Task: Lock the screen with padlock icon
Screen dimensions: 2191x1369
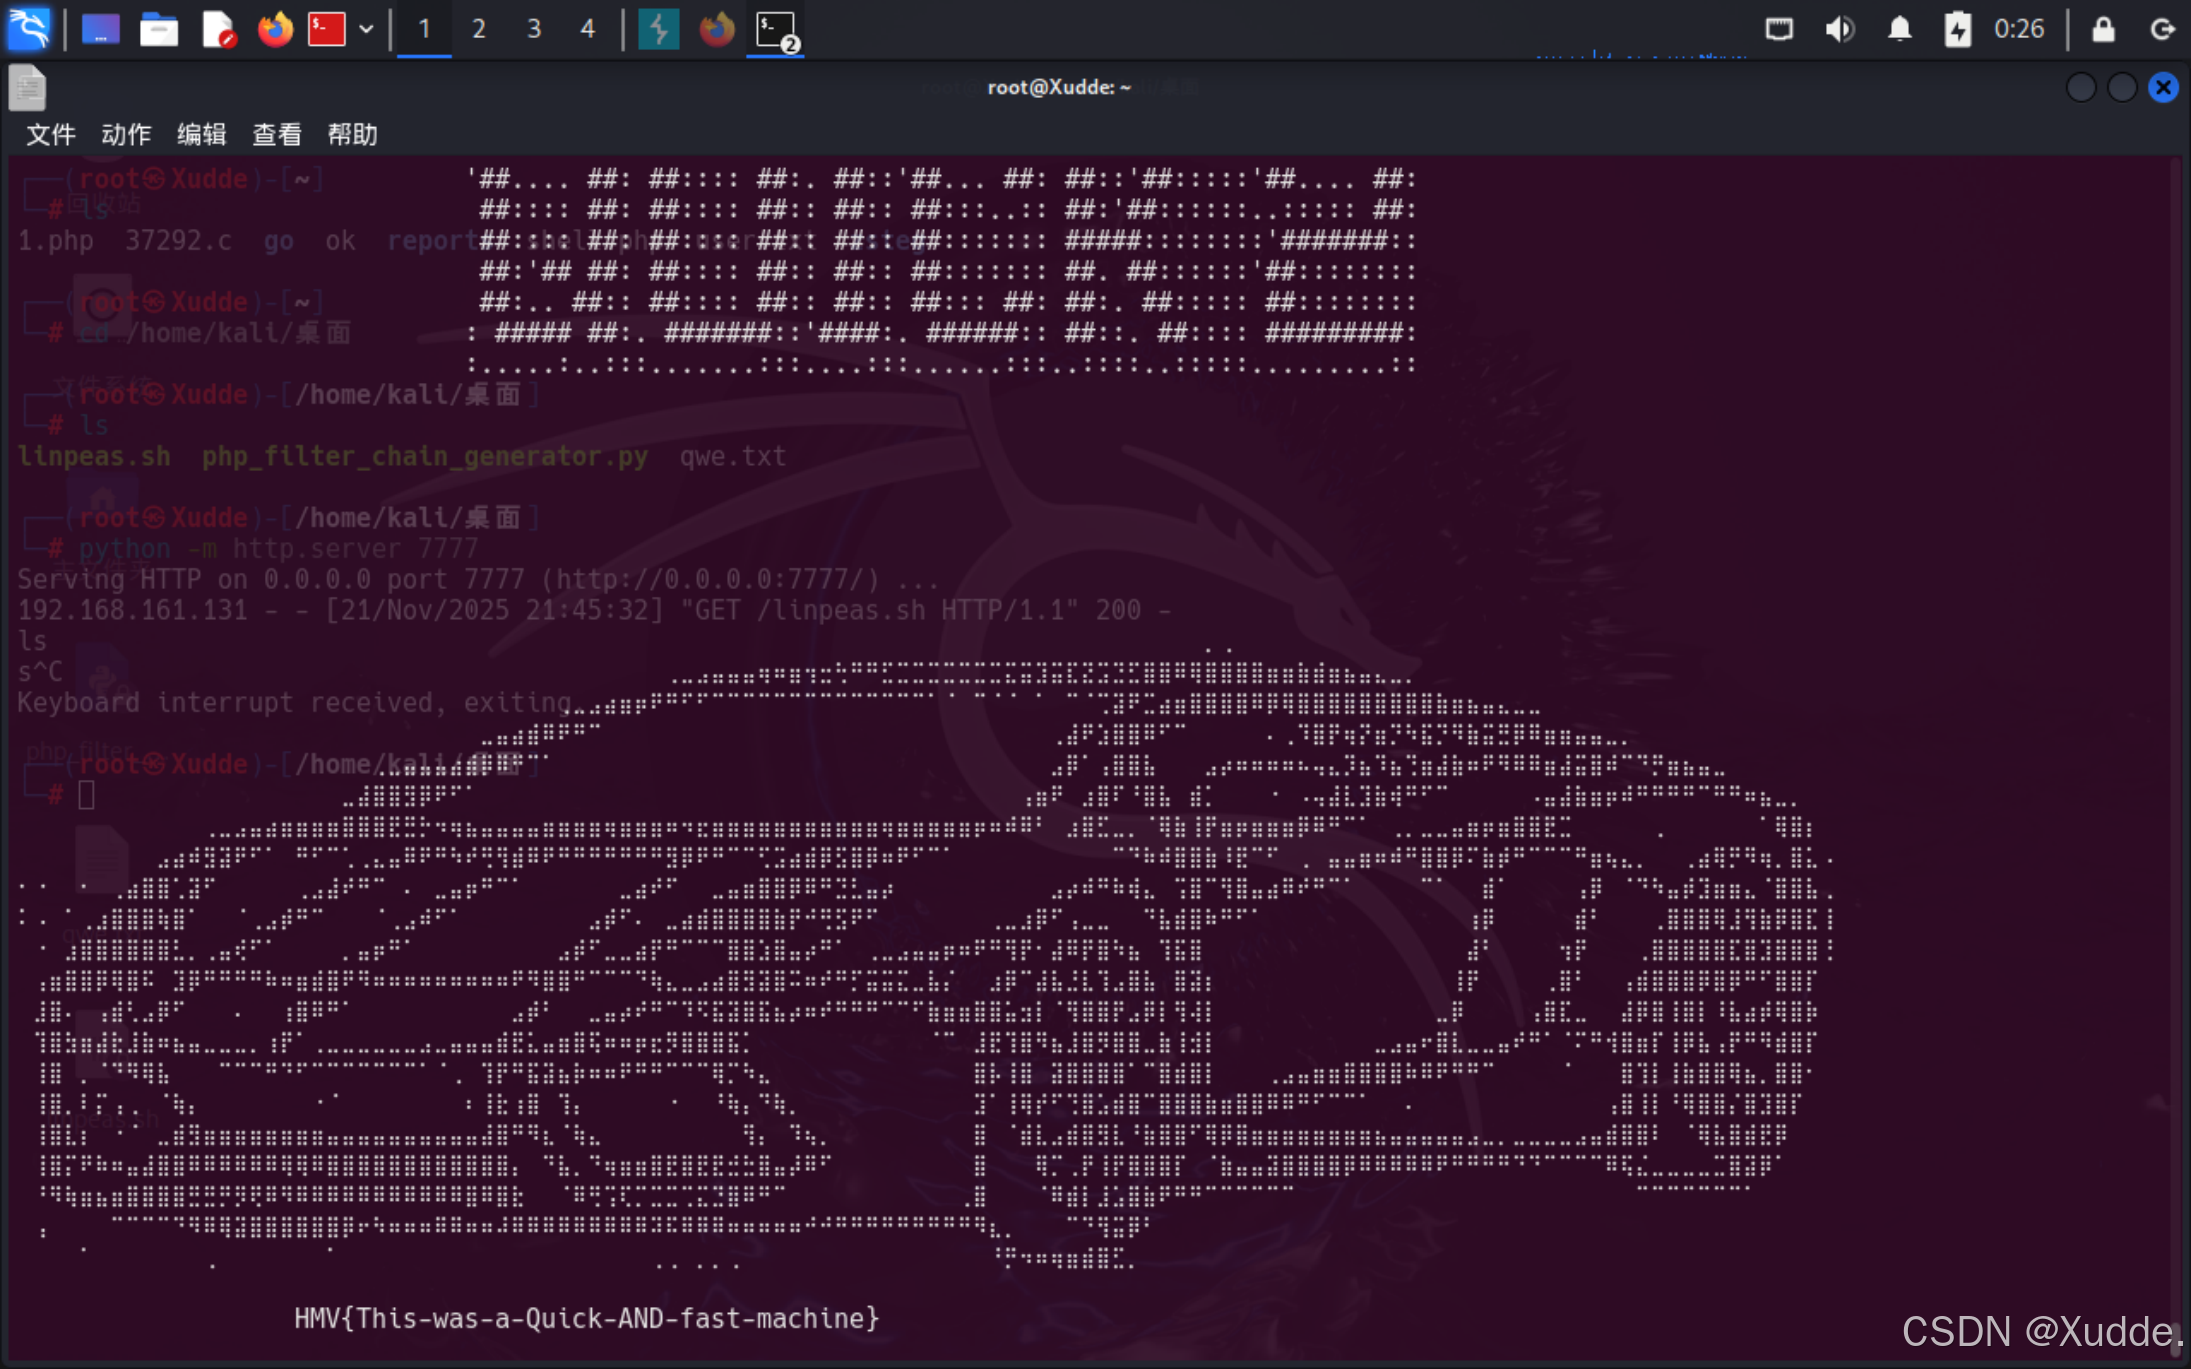Action: tap(2103, 29)
